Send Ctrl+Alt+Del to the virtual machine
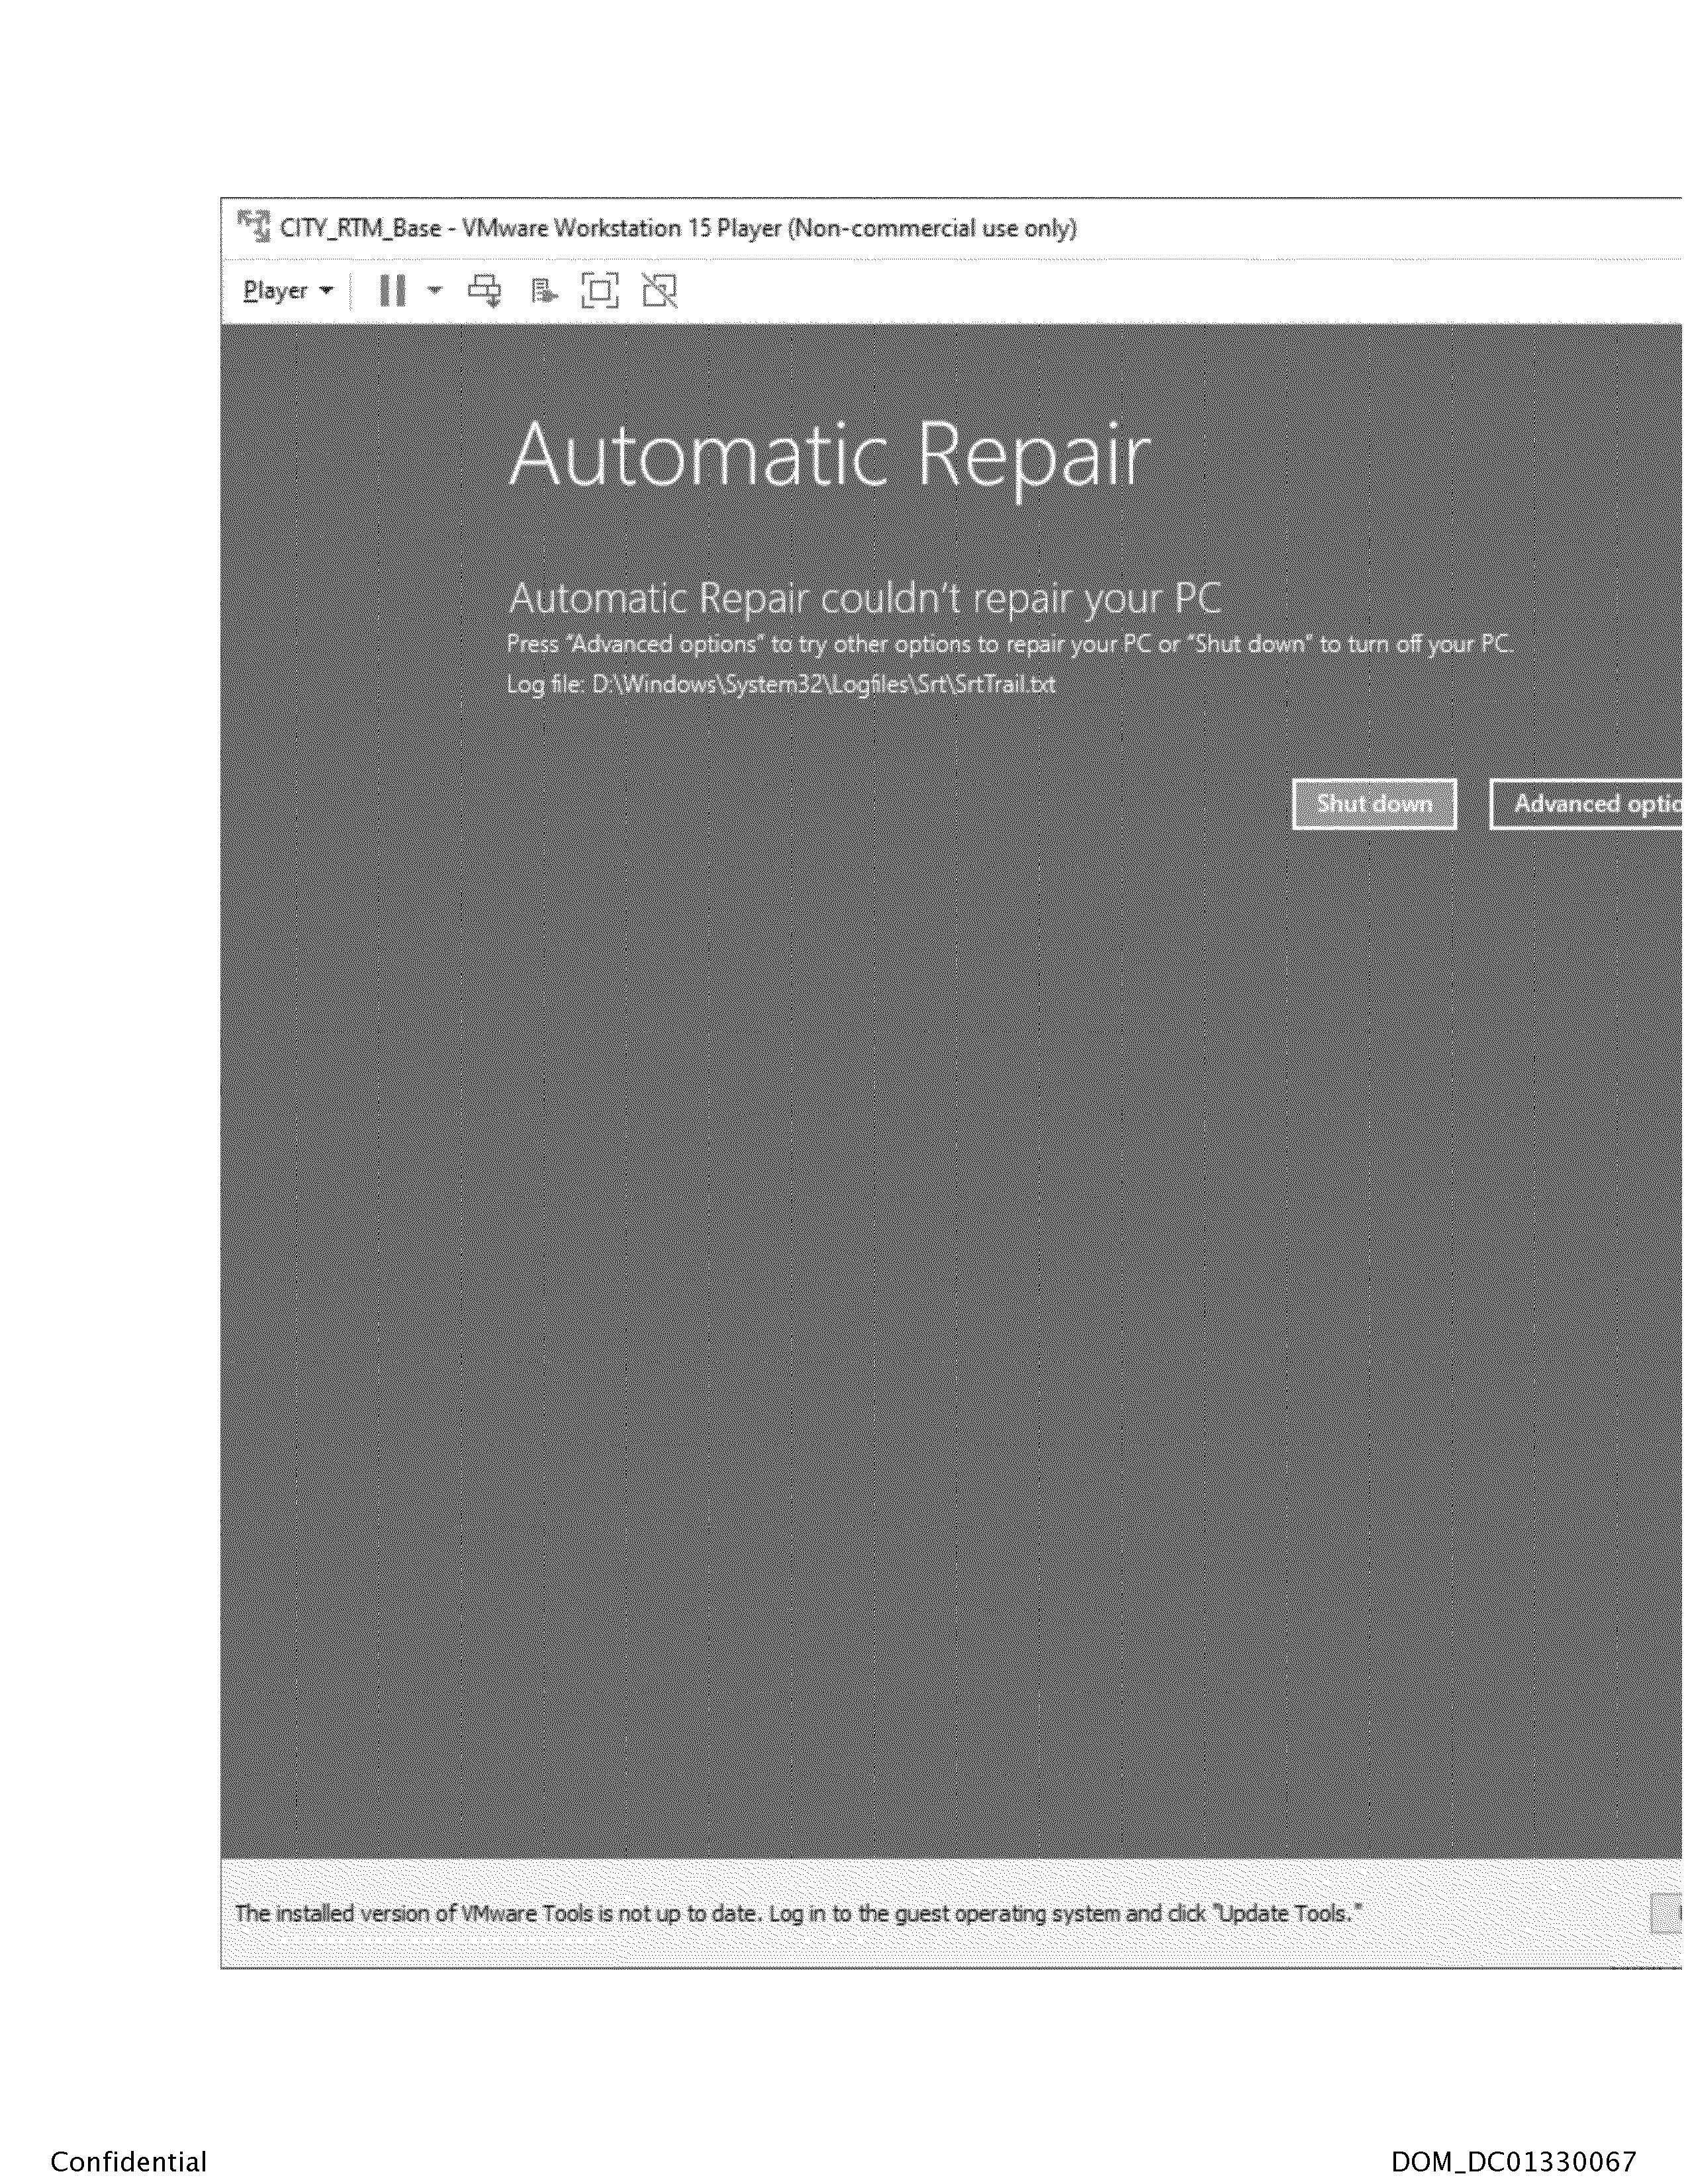The image size is (1688, 2184). (x=485, y=291)
